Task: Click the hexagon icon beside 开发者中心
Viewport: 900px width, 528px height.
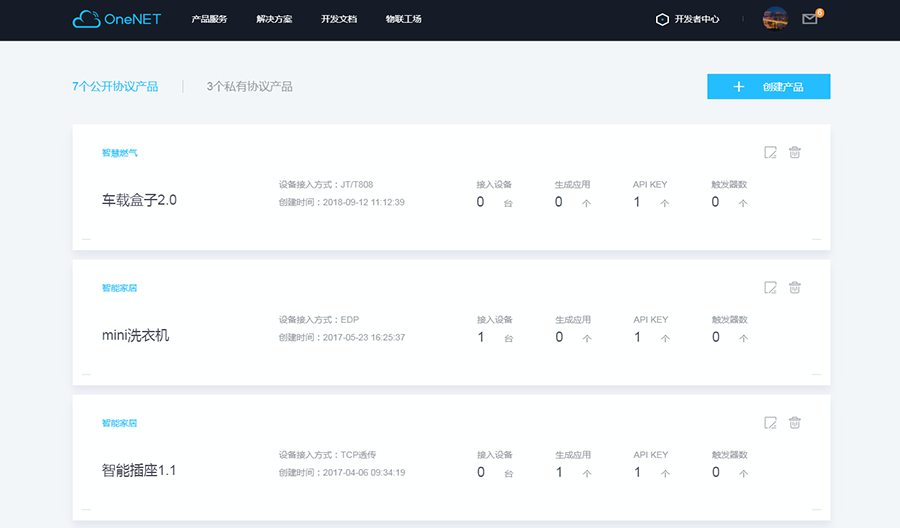Action: click(x=662, y=20)
